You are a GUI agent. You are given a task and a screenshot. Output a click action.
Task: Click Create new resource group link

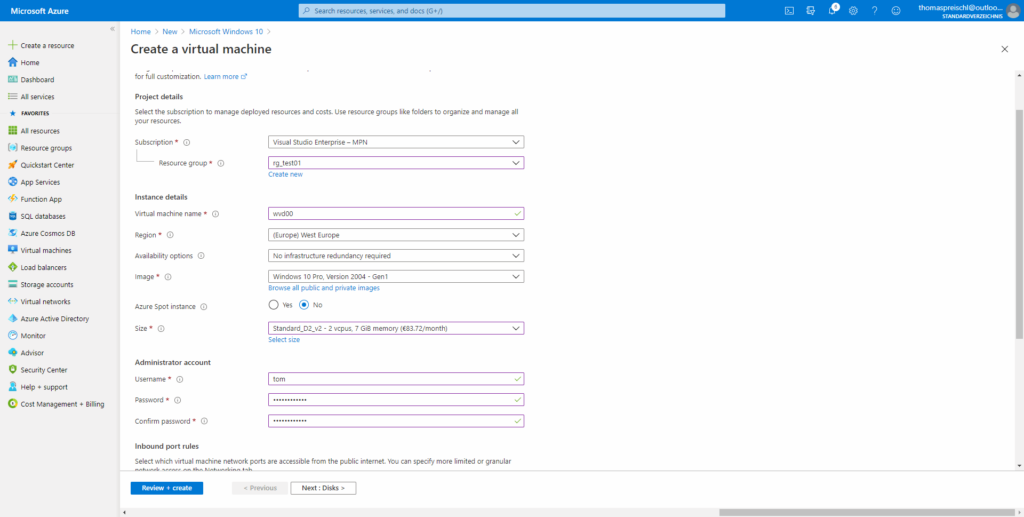(x=285, y=174)
